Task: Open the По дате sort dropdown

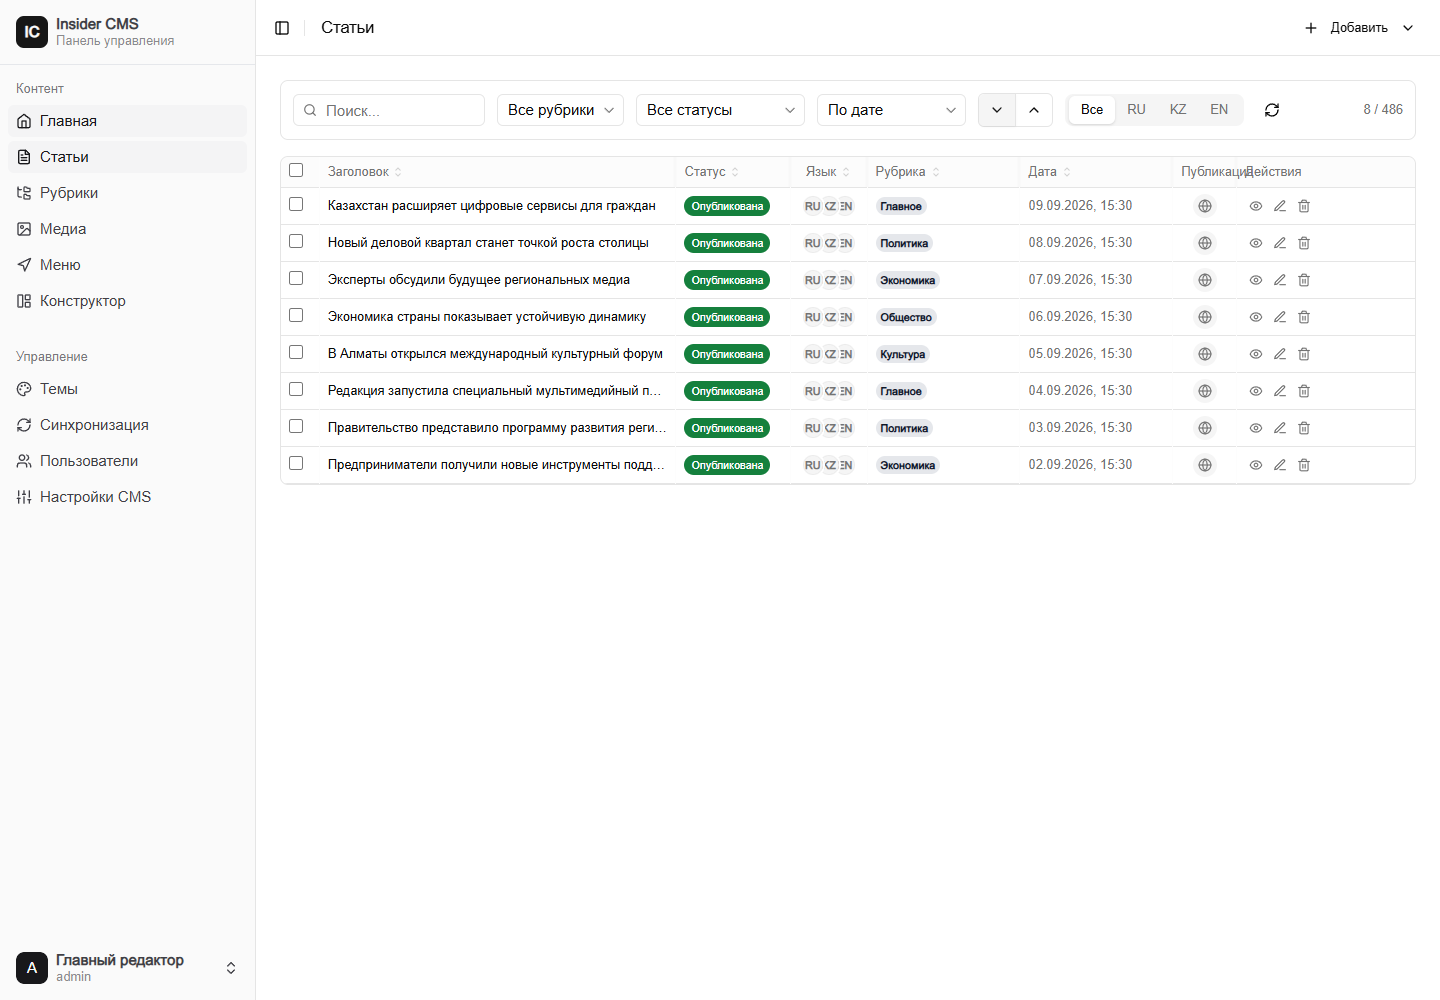Action: (891, 110)
